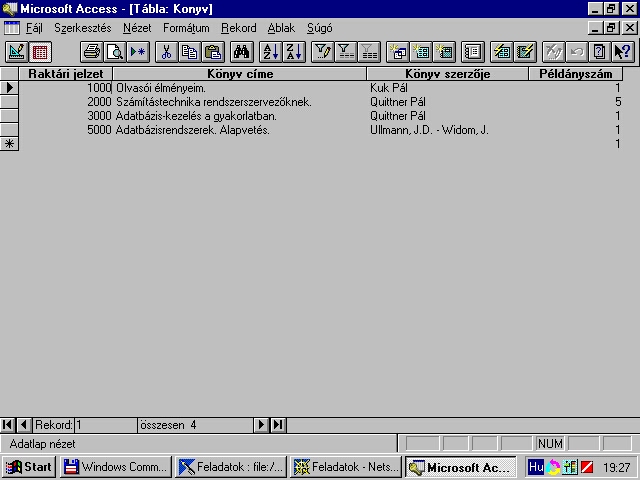Select the row selector of record 3000
This screenshot has height=480, width=640.
[9, 116]
